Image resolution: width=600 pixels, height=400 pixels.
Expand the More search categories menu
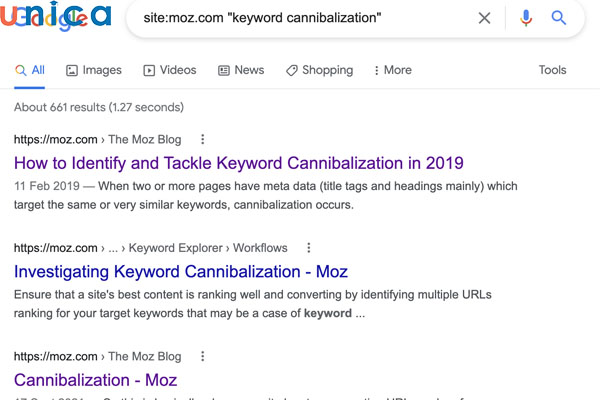(x=392, y=70)
